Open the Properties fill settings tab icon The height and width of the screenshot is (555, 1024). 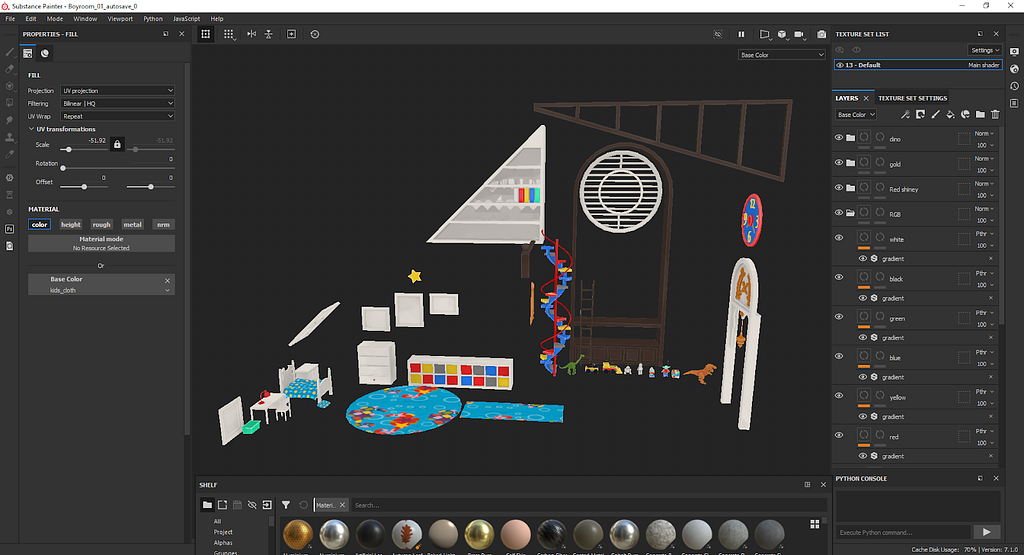point(27,54)
